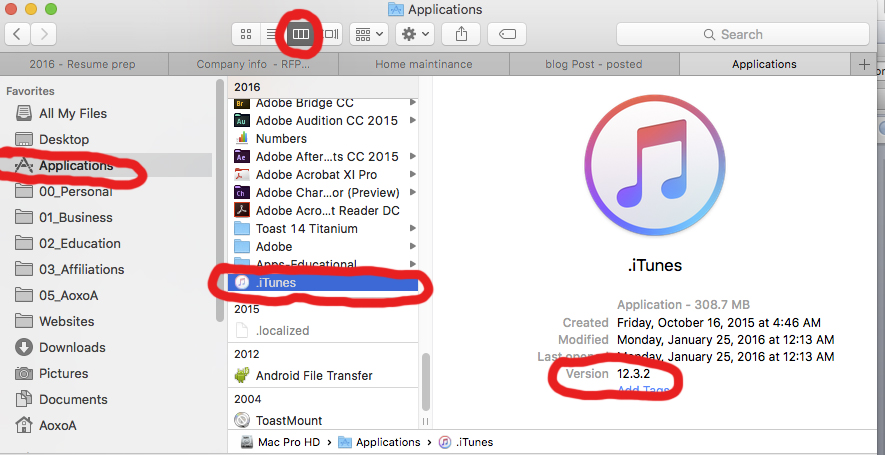Click the version value 12.3.2
885x455 pixels.
[633, 374]
